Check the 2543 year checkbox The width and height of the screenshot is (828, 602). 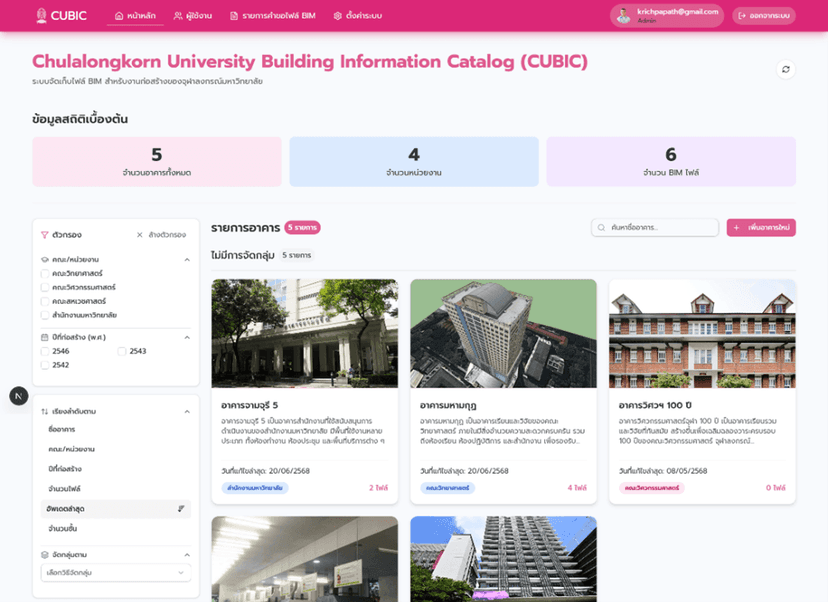tap(122, 351)
